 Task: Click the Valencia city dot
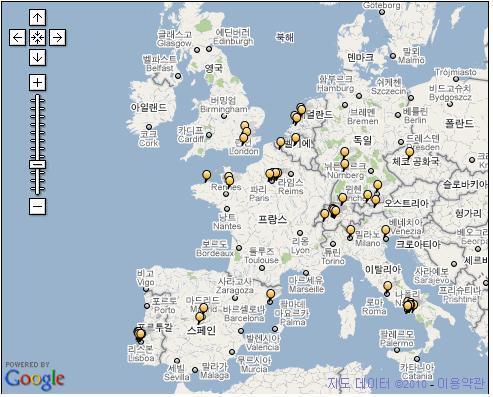pyautogui.click(x=241, y=331)
